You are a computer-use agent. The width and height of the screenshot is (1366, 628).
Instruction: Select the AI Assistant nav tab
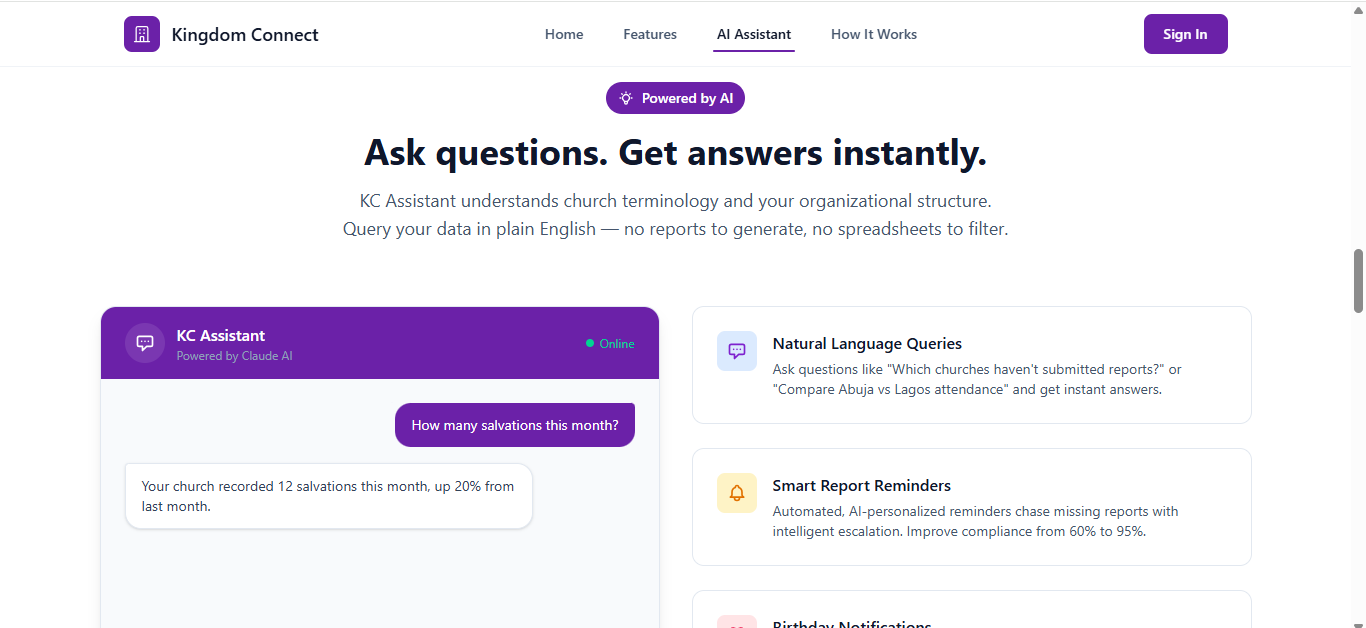[x=754, y=34]
